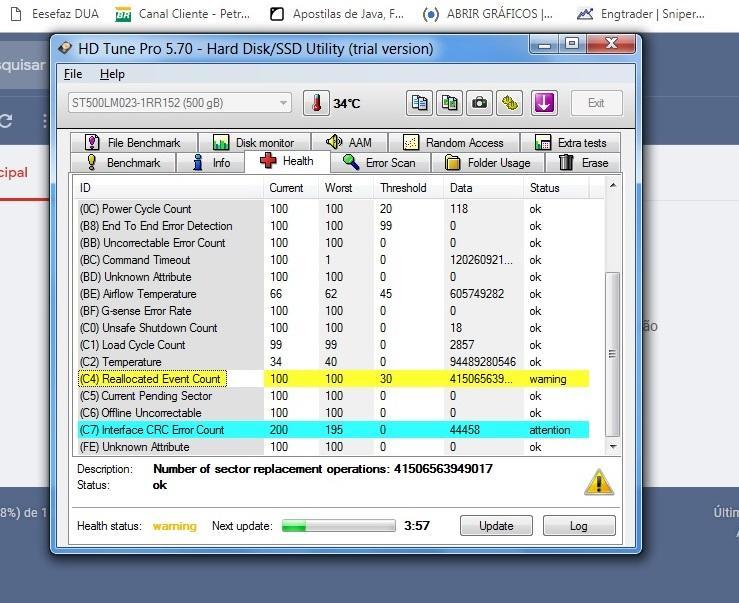Select the Health tab
The image size is (739, 603).
click(287, 161)
